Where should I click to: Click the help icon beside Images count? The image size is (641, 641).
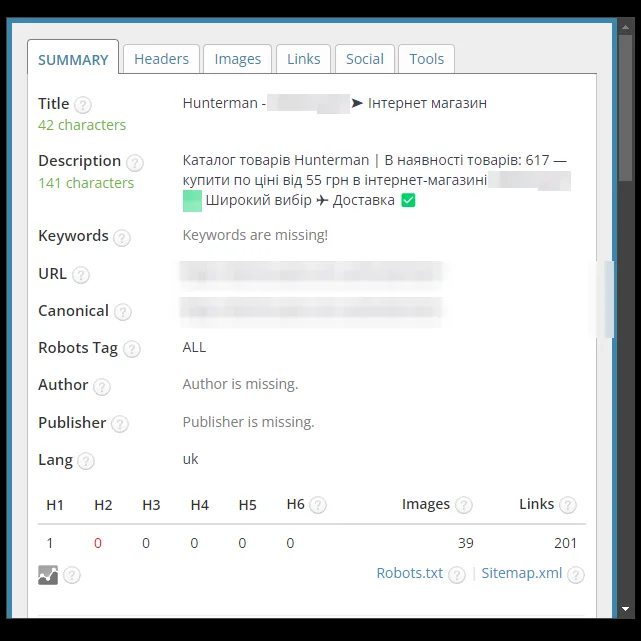(x=464, y=505)
